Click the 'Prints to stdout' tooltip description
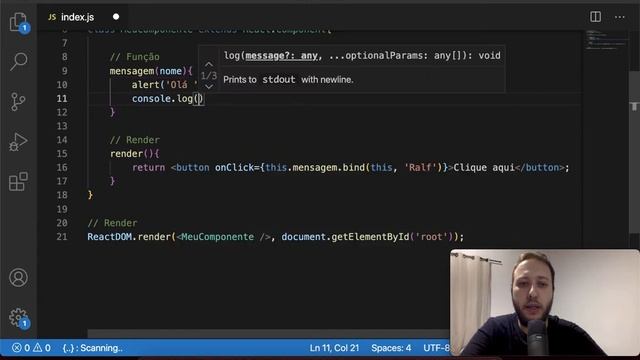The image size is (640, 360). [x=288, y=80]
